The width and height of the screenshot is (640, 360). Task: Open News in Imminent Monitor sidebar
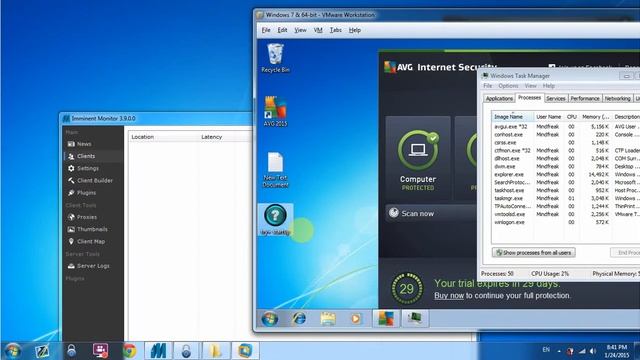tap(80, 144)
